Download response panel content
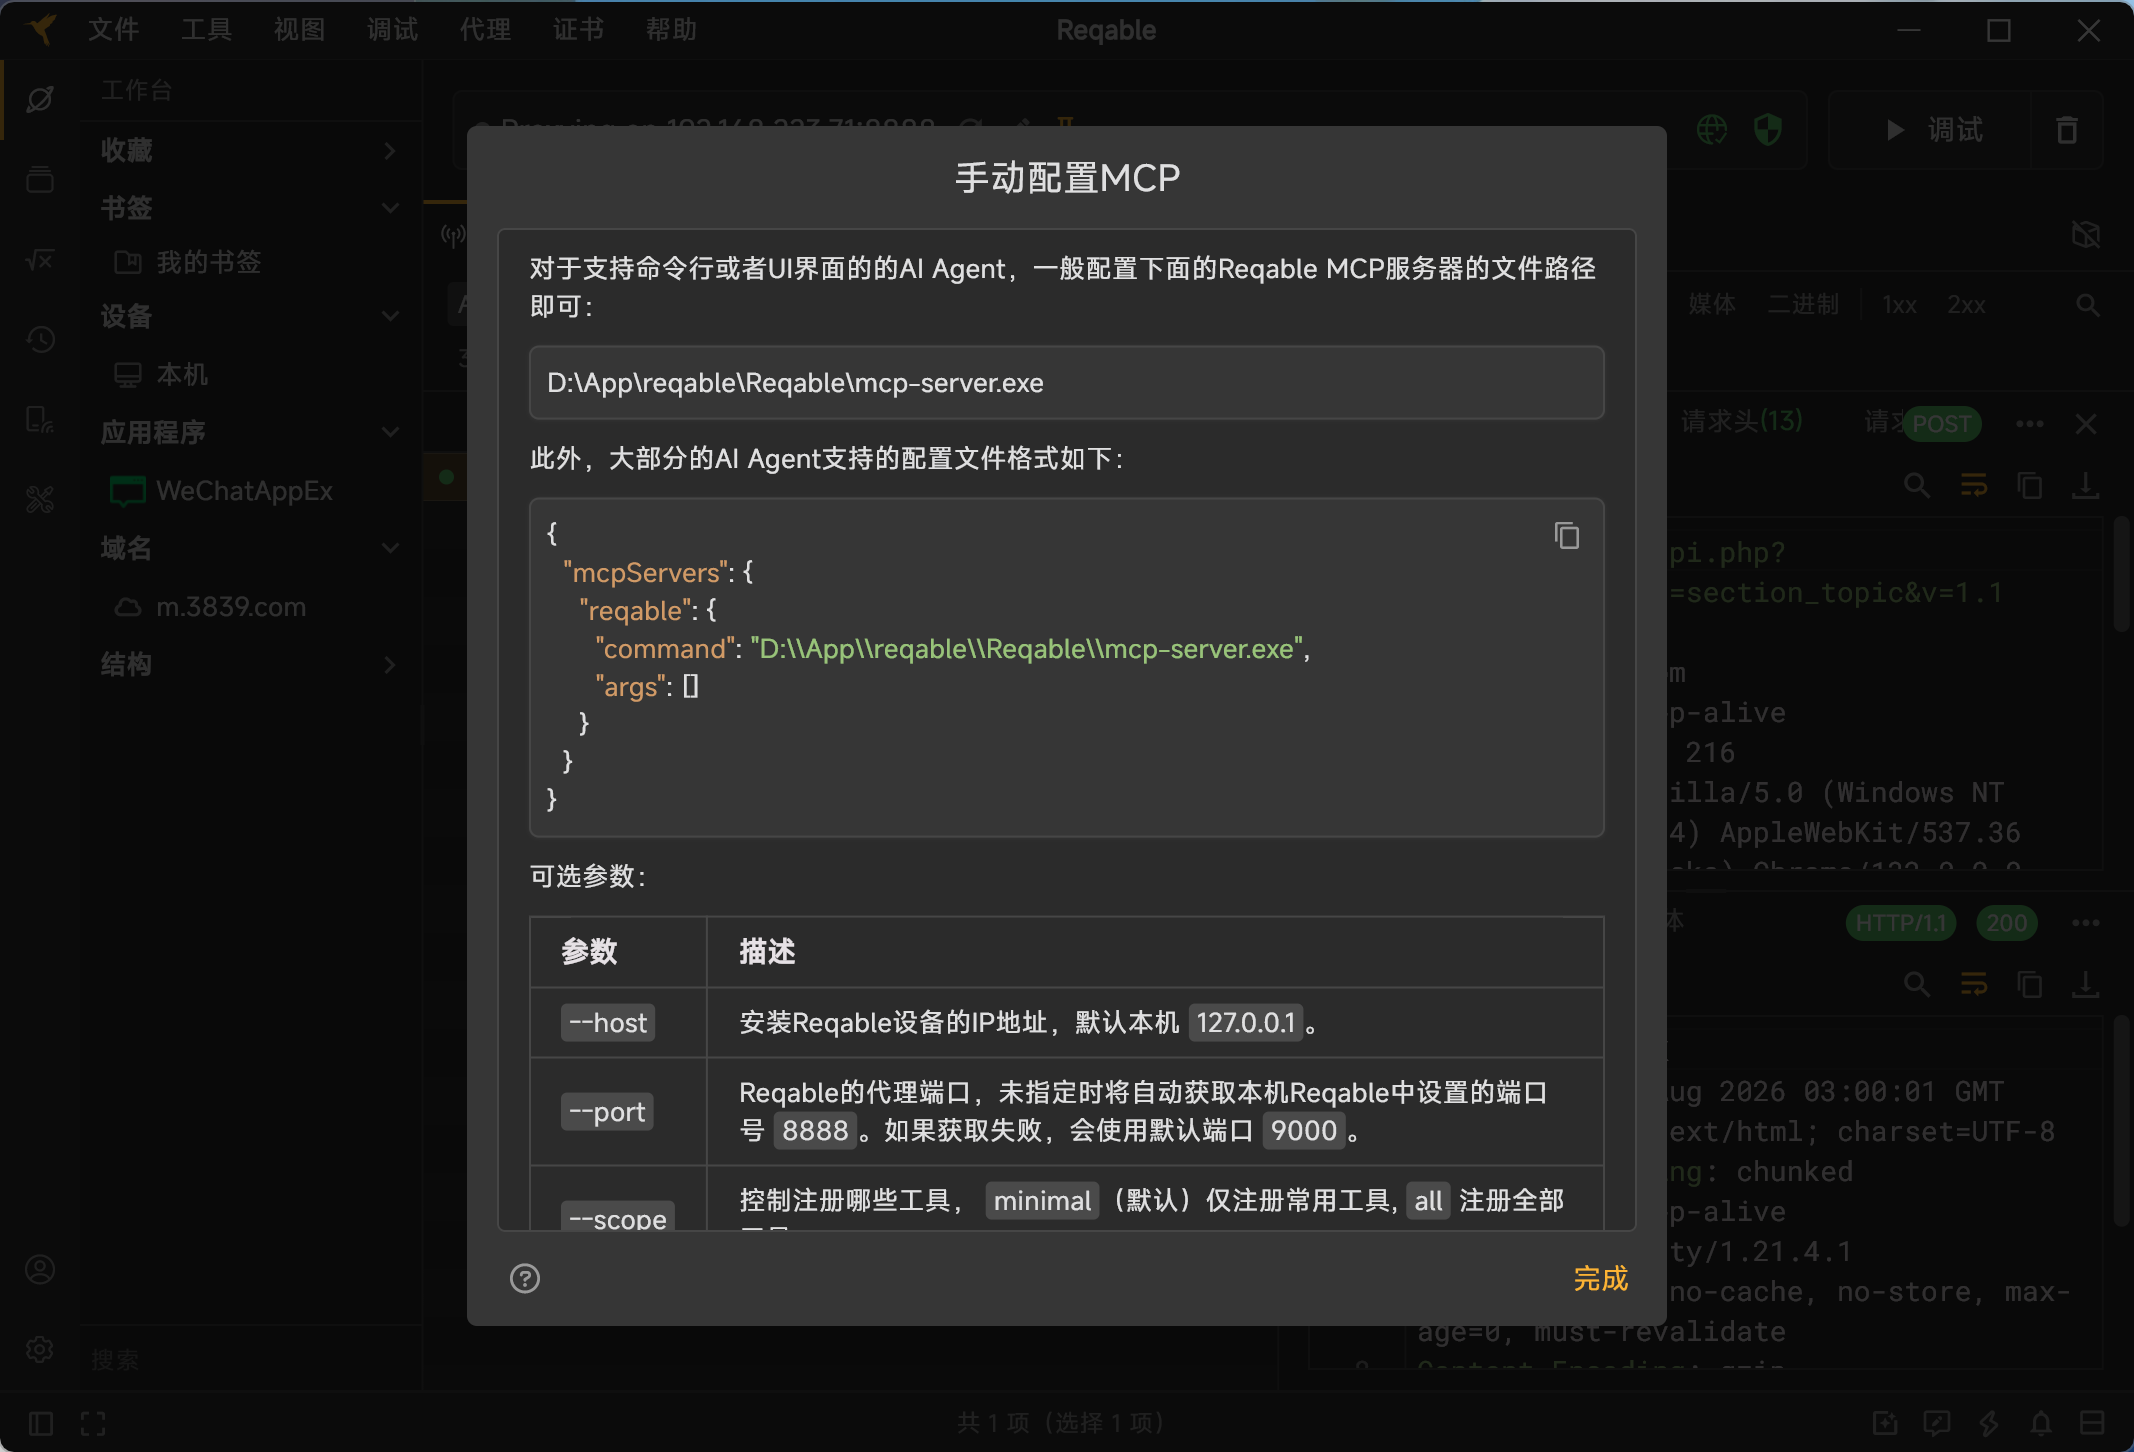The width and height of the screenshot is (2134, 1452). (x=2085, y=985)
